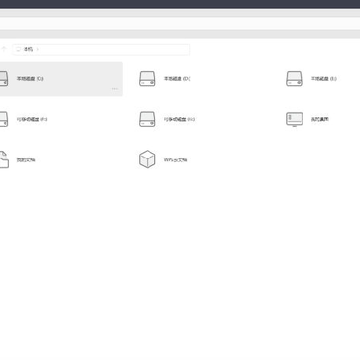Click inside the path address field
This screenshot has height=360, width=360.
coord(101,49)
